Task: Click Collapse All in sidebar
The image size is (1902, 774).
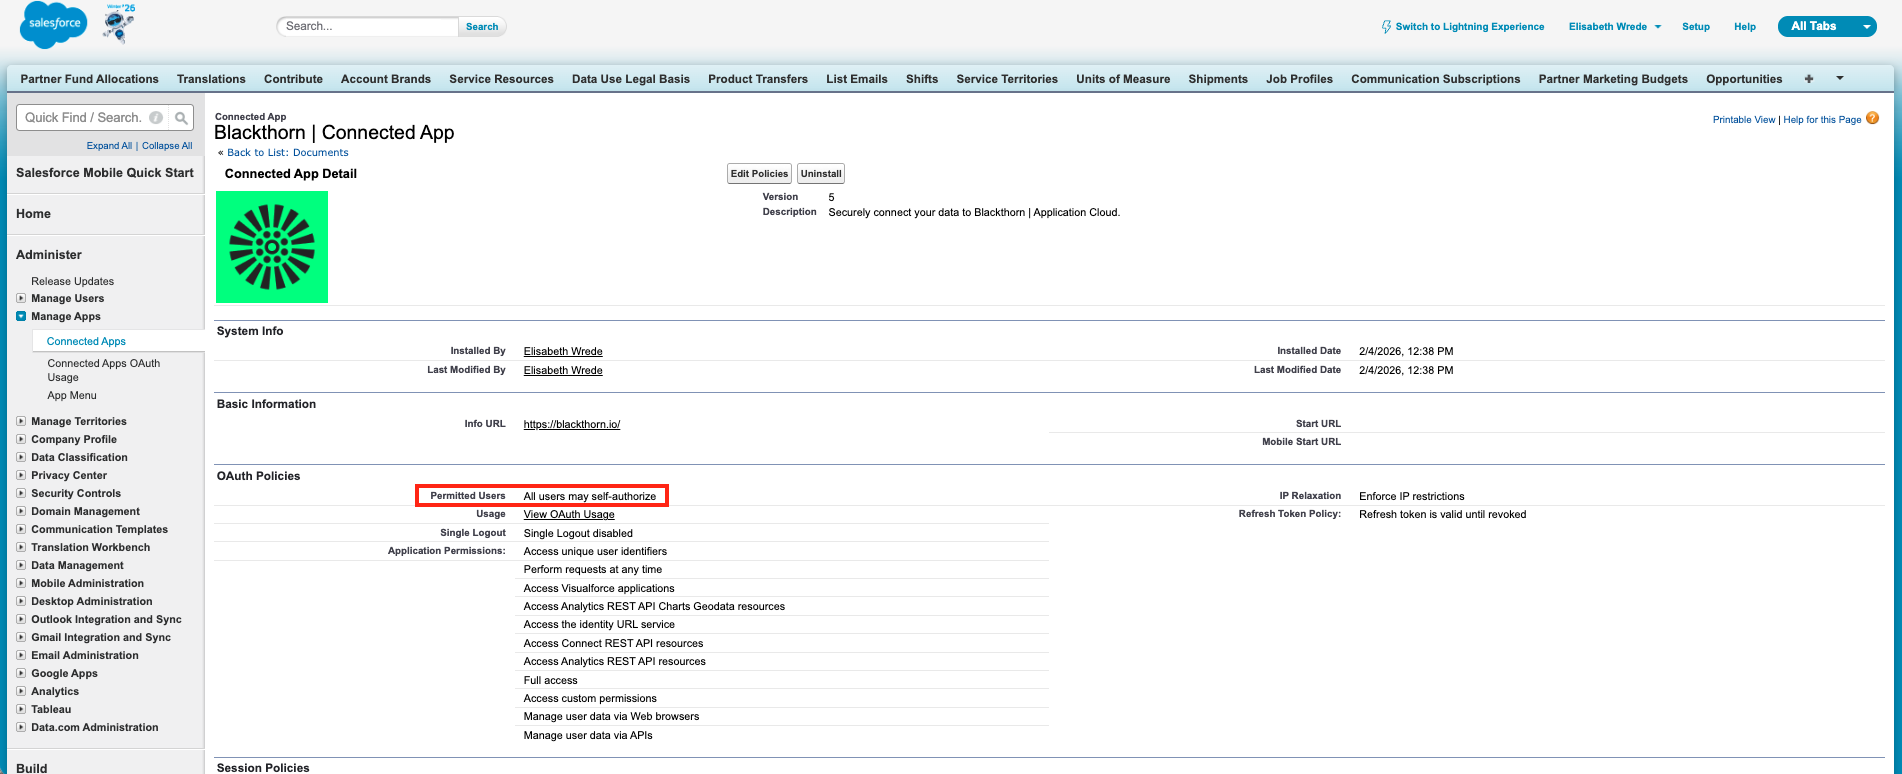Action: click(167, 146)
